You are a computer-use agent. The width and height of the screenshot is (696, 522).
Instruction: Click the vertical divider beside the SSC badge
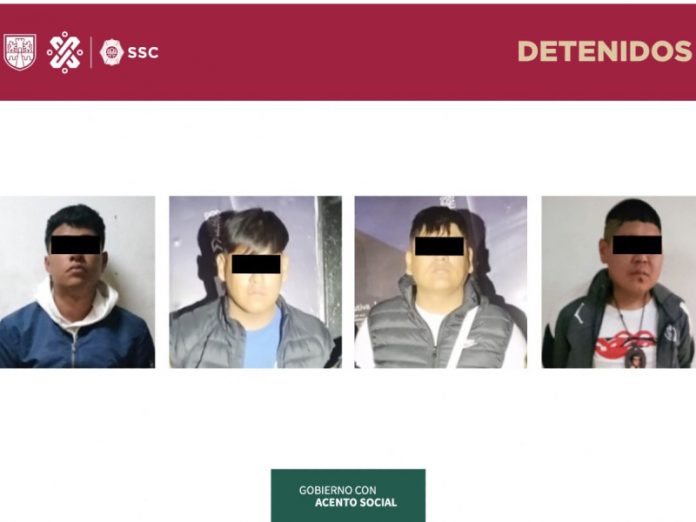tap(91, 52)
